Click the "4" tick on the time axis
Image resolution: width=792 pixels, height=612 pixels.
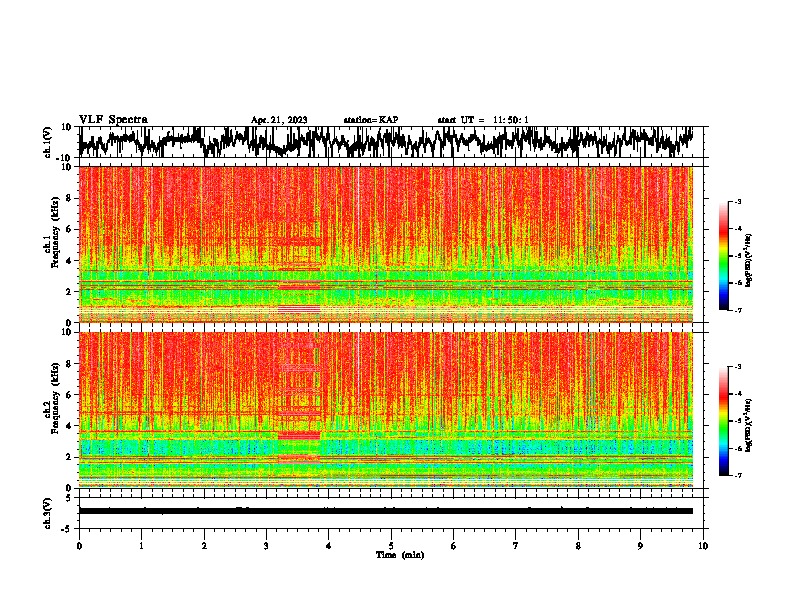329,546
